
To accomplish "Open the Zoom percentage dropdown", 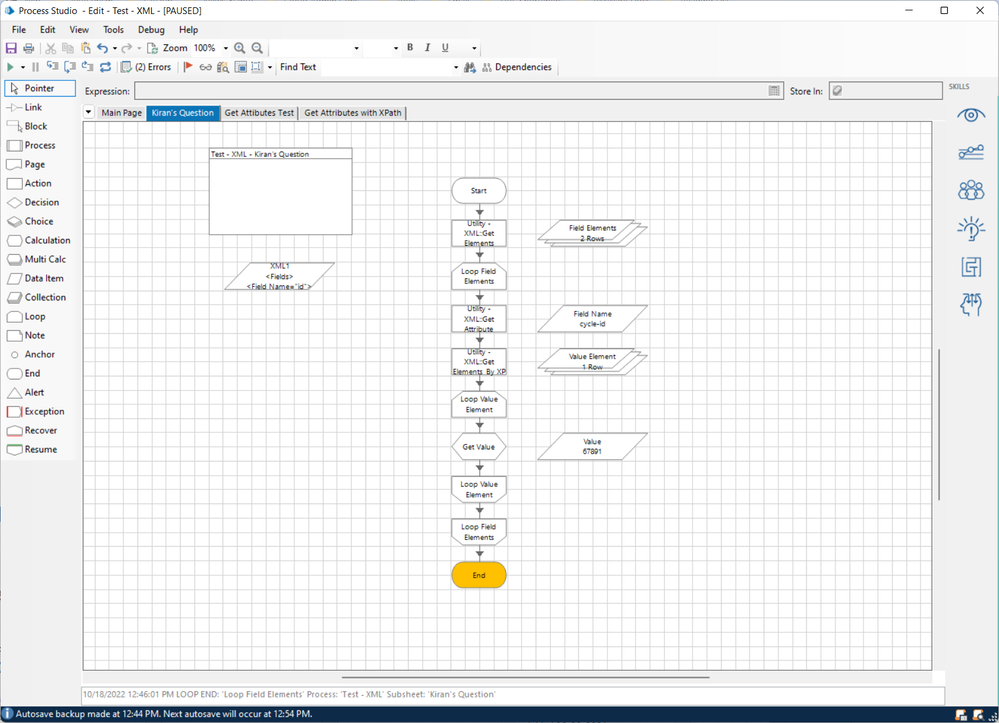I will 226,48.
